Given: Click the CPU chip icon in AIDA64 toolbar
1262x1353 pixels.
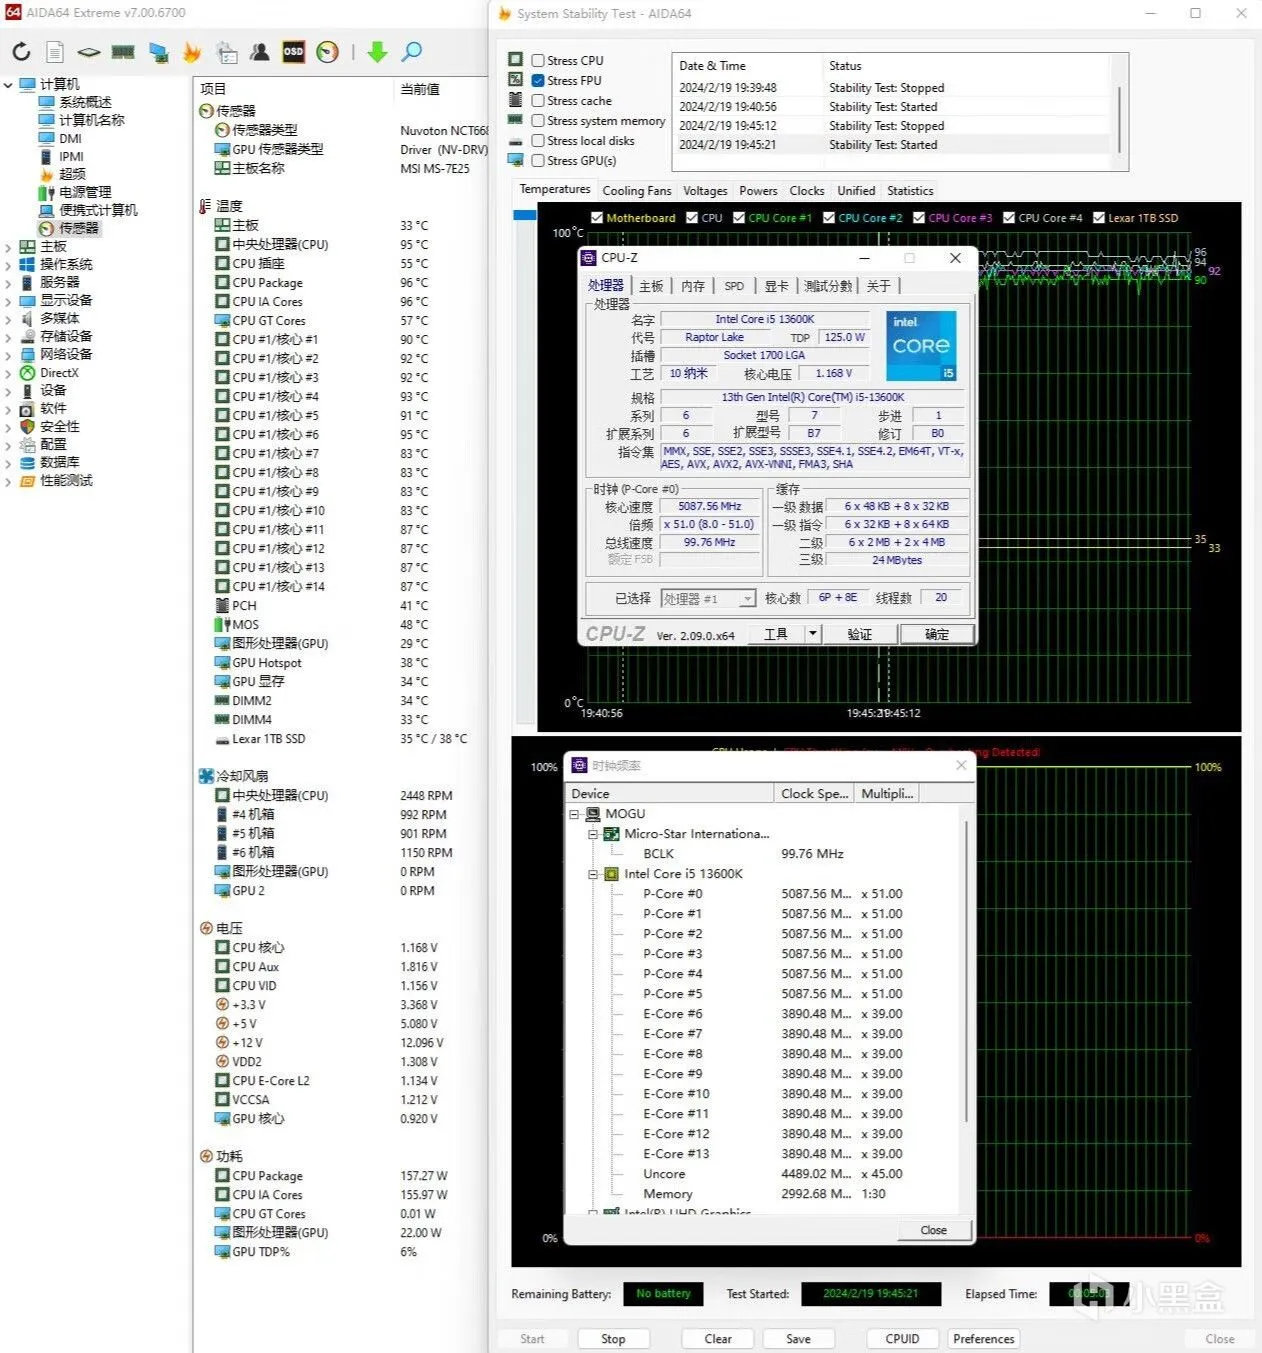Looking at the screenshot, I should tap(89, 52).
